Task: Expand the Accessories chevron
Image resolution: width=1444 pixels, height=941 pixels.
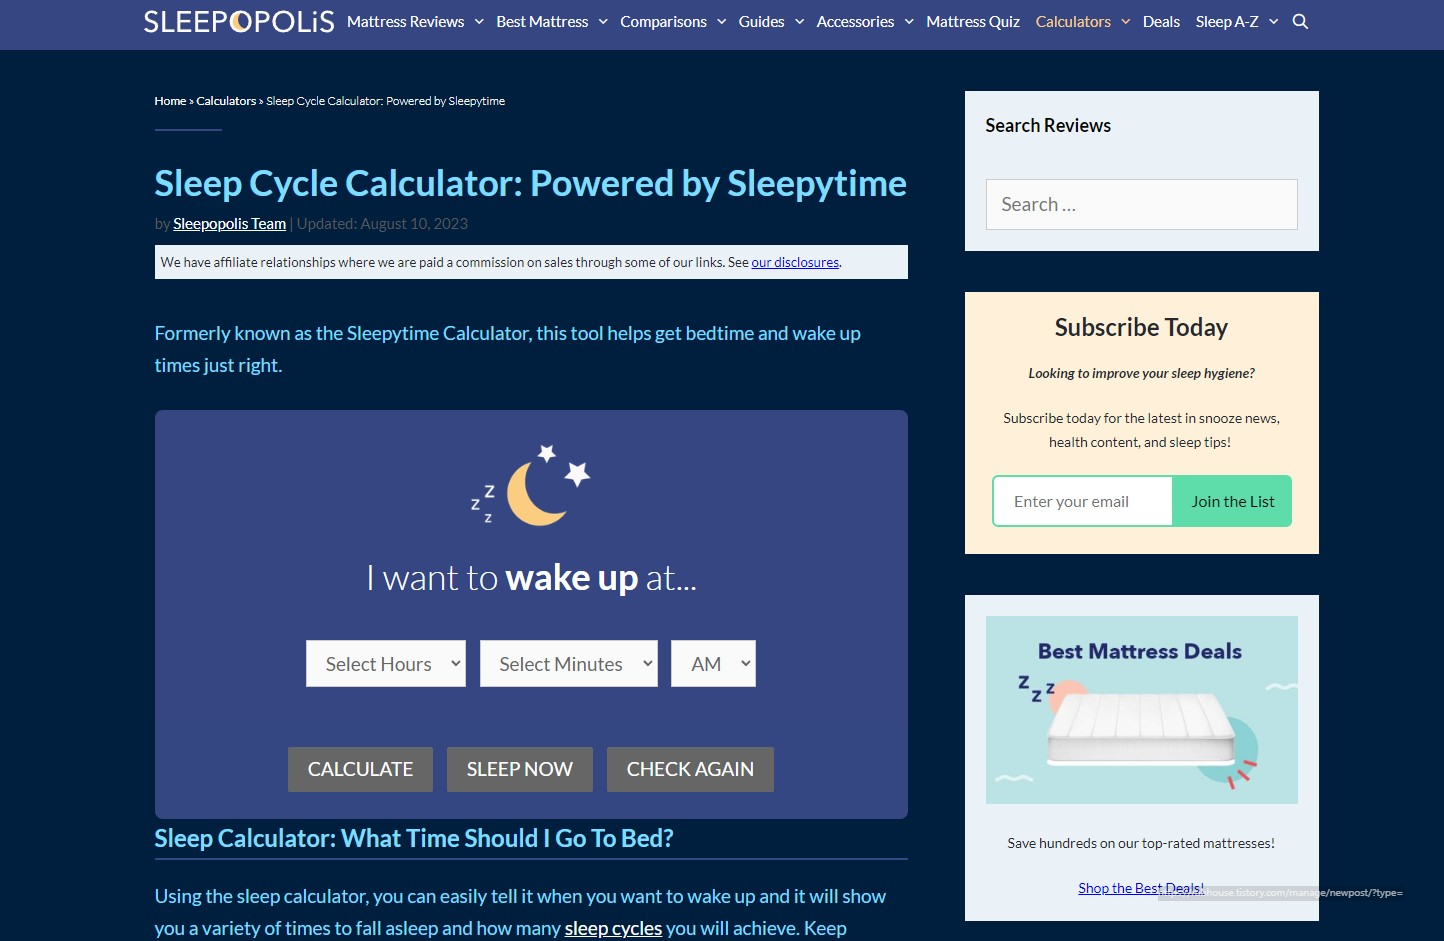Action: point(909,21)
